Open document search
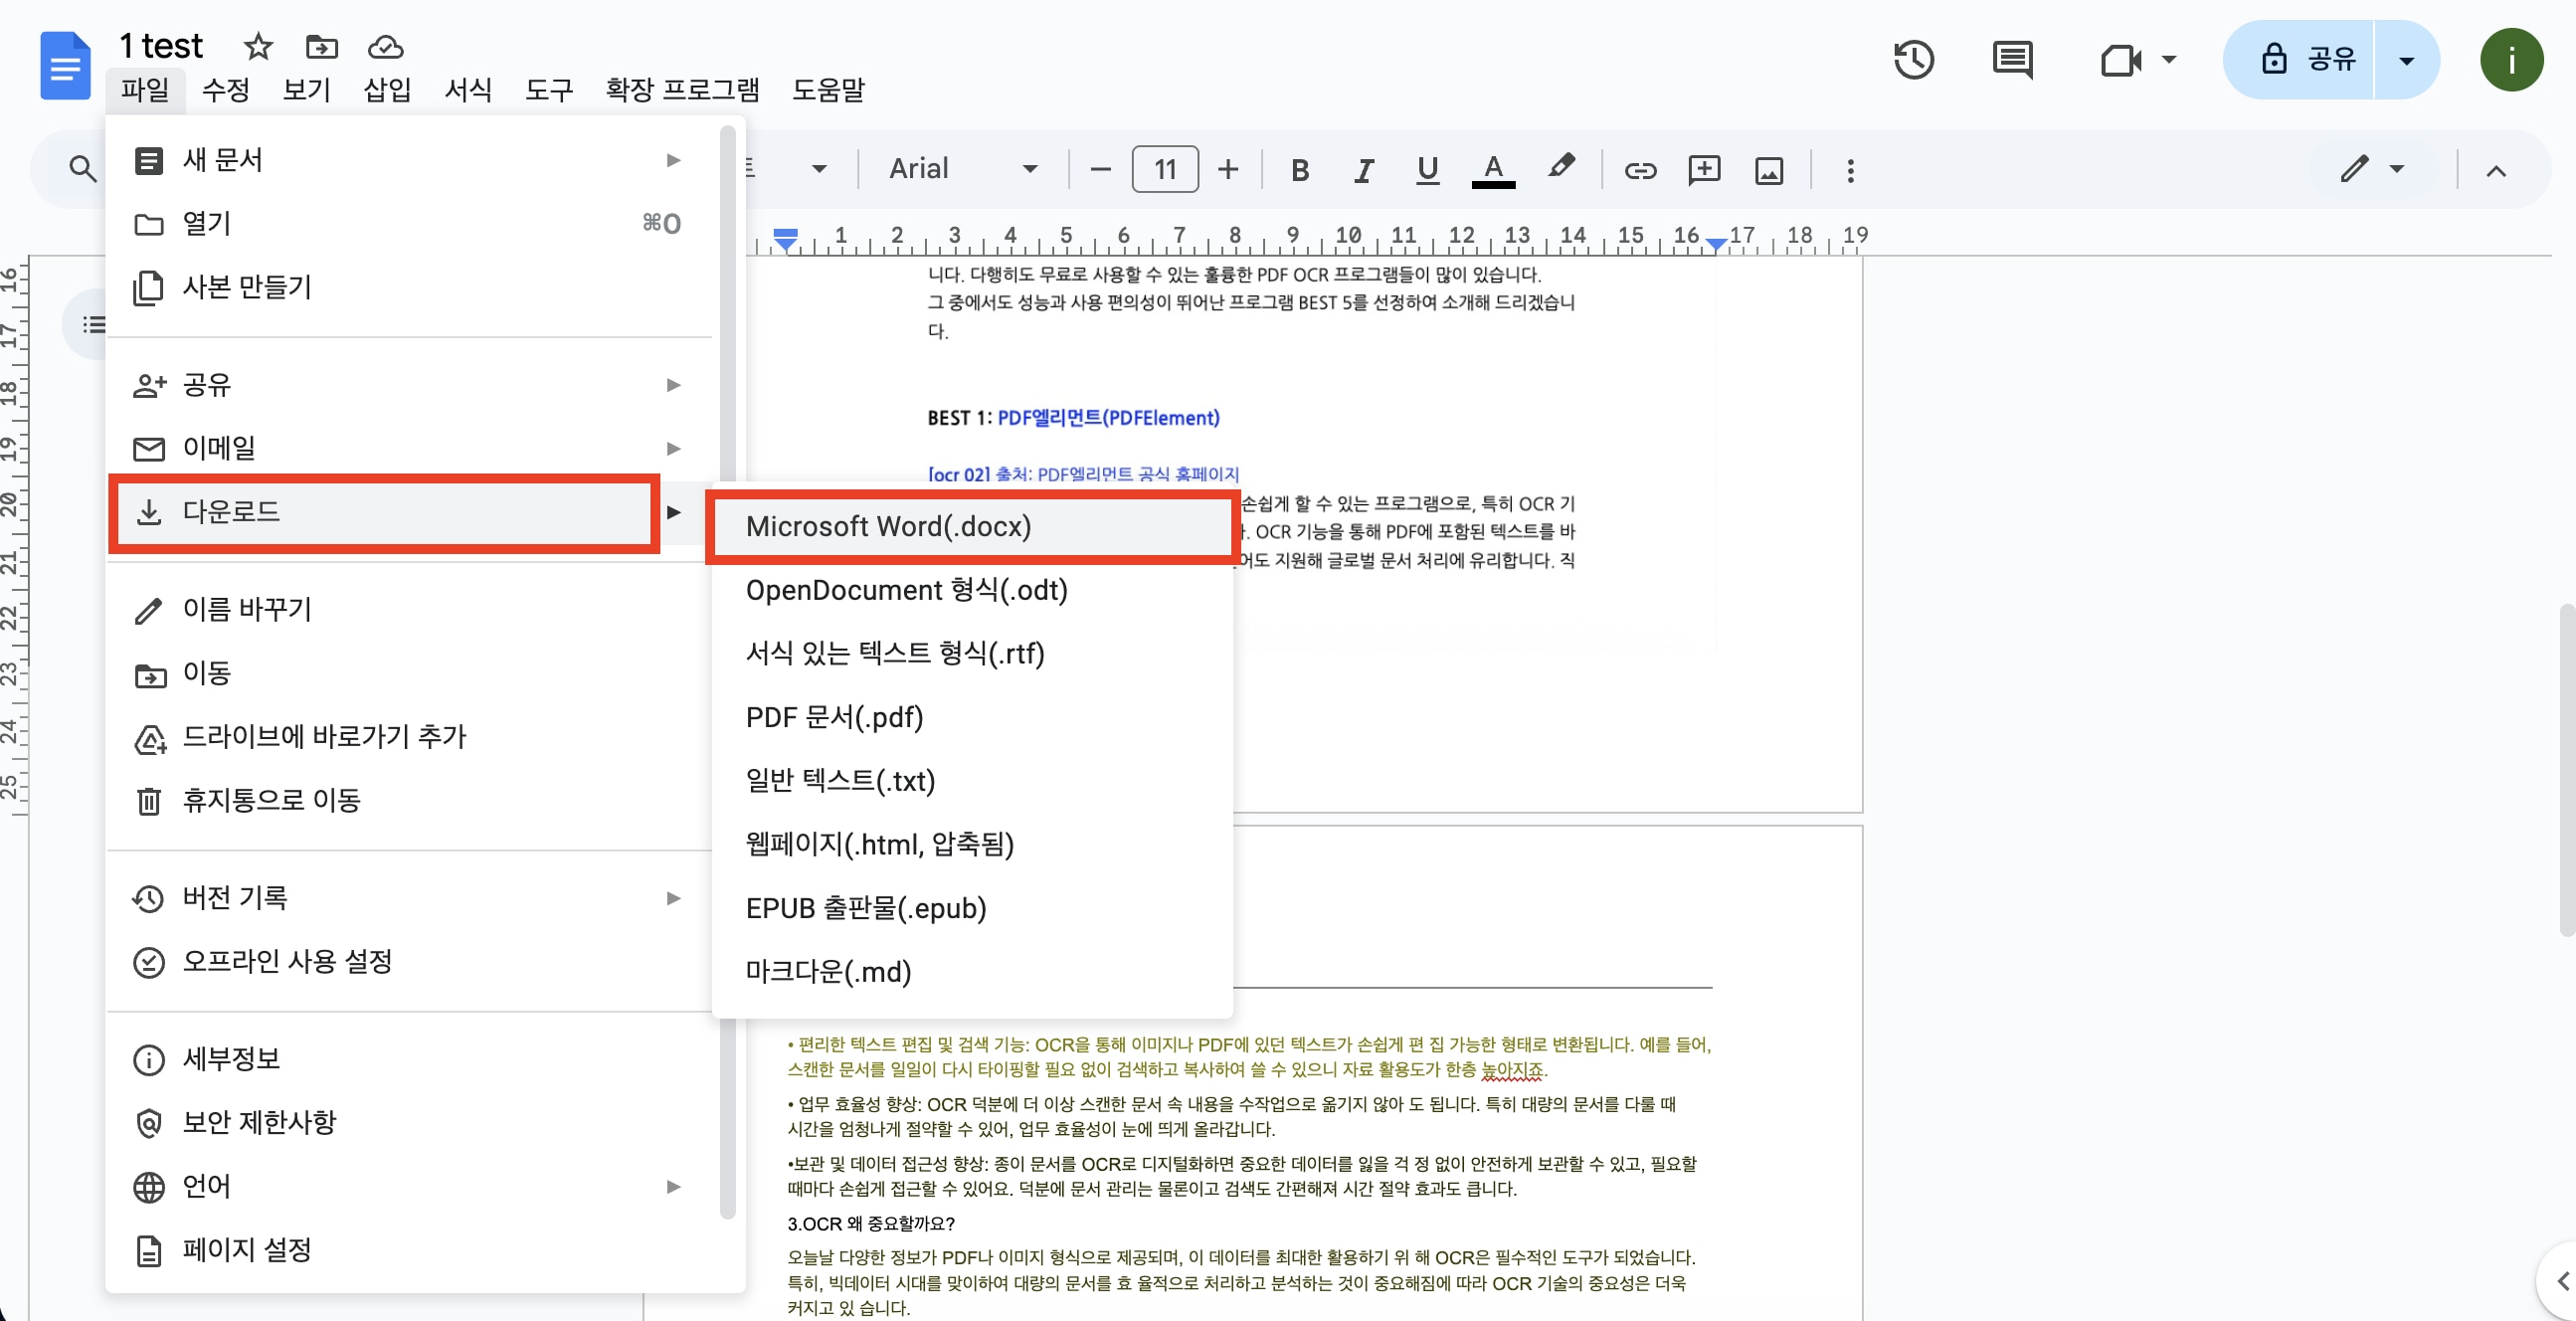 pos(82,169)
